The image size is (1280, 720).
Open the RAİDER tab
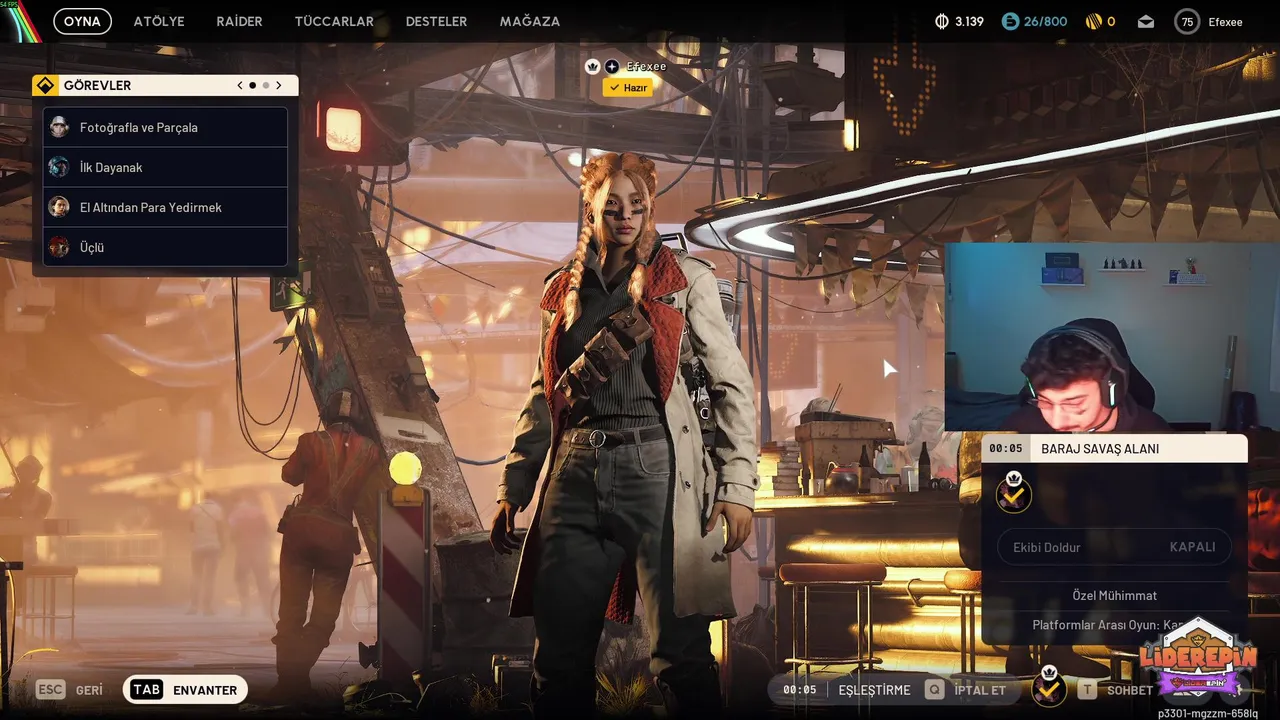pos(239,21)
